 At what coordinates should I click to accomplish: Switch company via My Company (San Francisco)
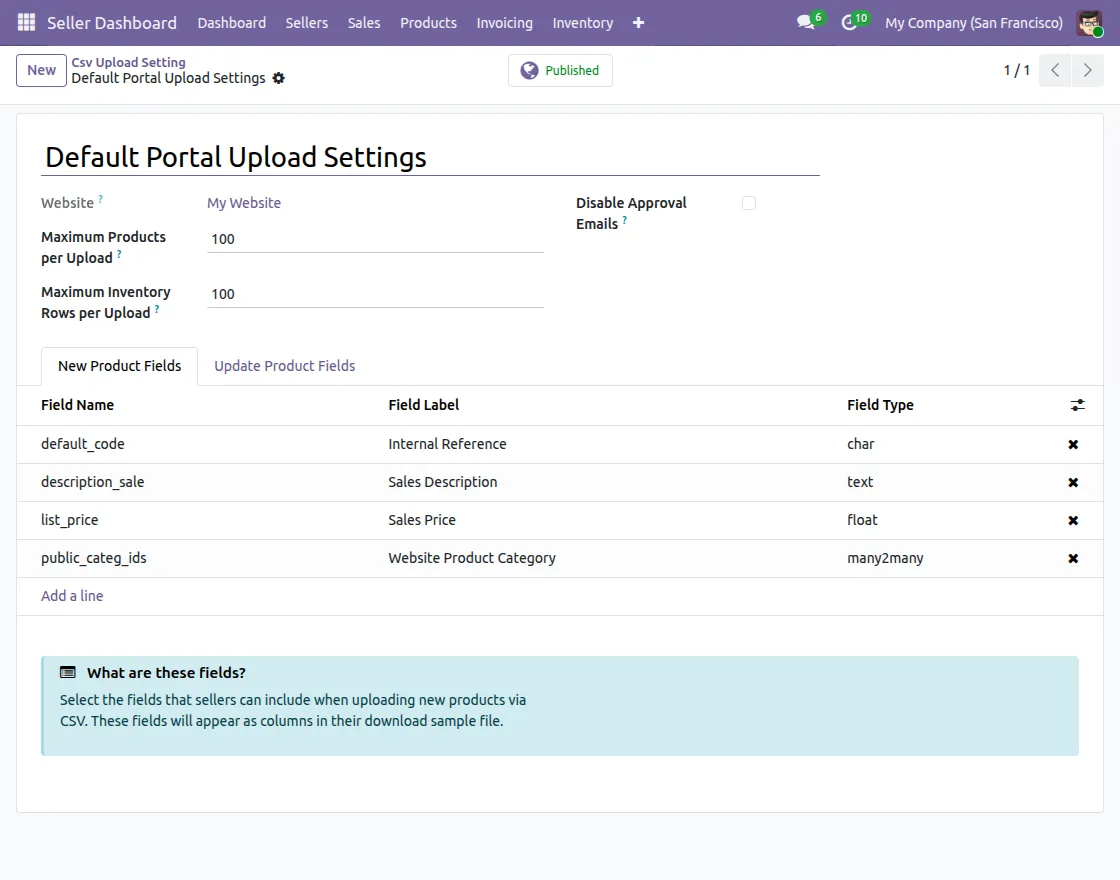pos(974,23)
